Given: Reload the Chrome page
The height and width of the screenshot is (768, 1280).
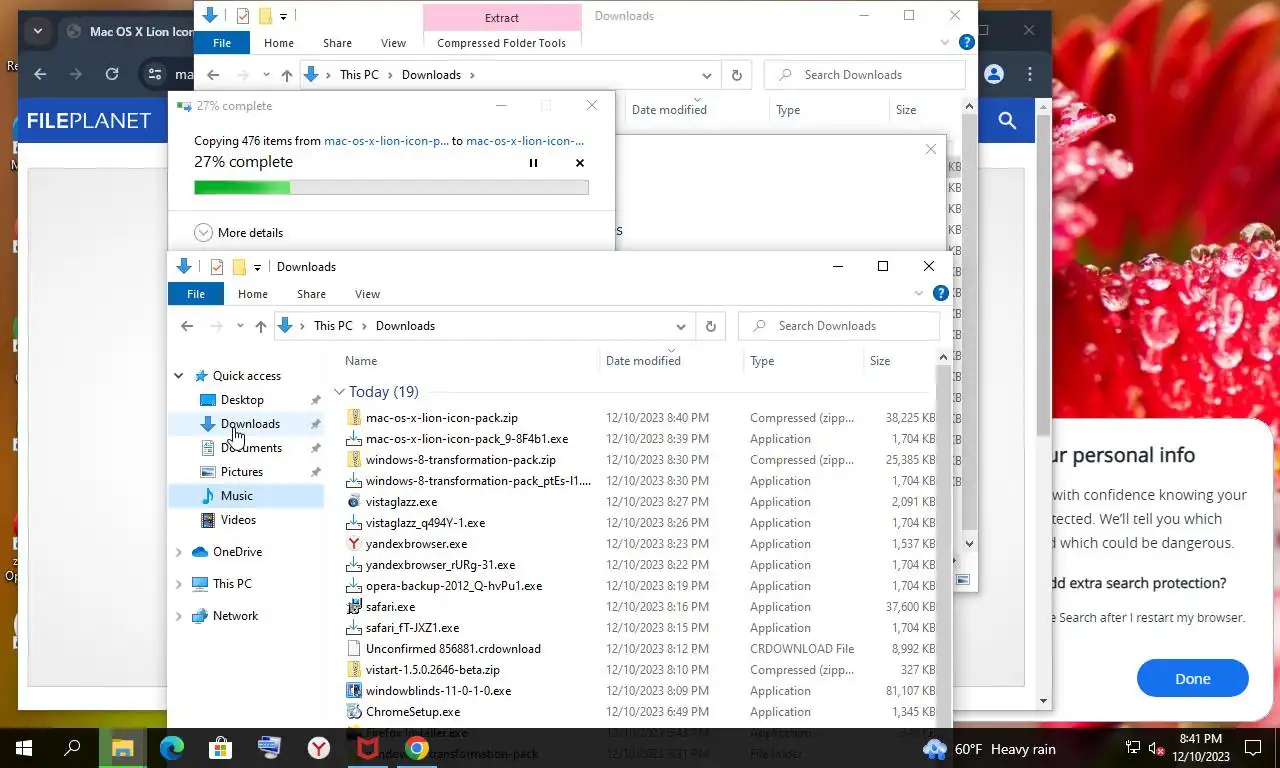Looking at the screenshot, I should [112, 74].
